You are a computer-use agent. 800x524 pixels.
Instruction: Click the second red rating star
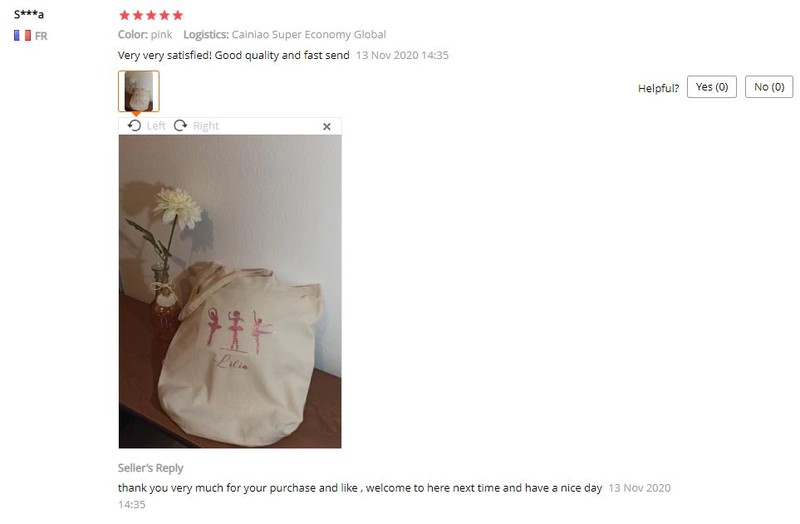pos(138,15)
